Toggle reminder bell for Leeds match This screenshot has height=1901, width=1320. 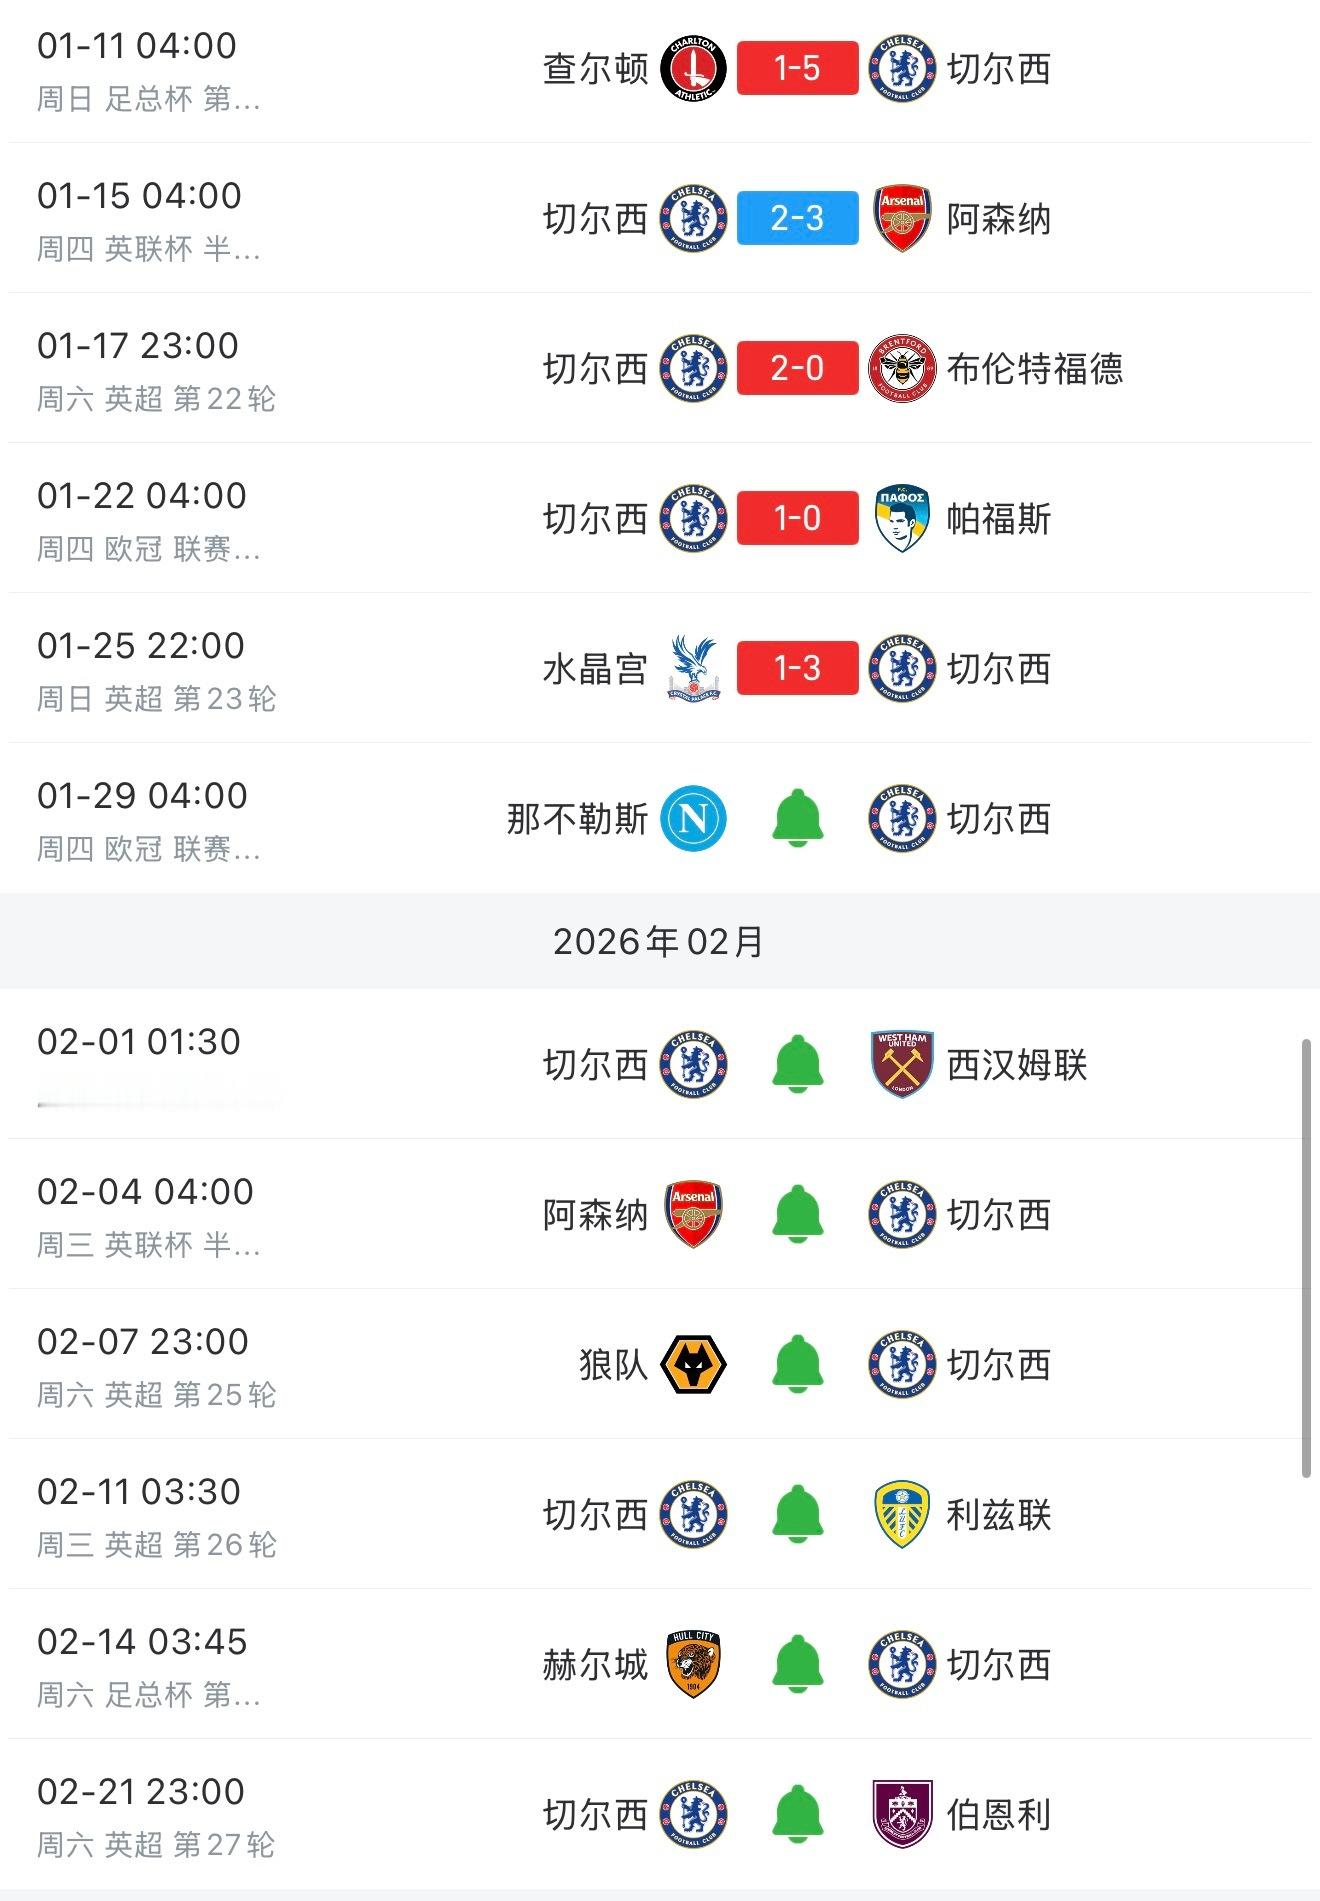point(798,1515)
